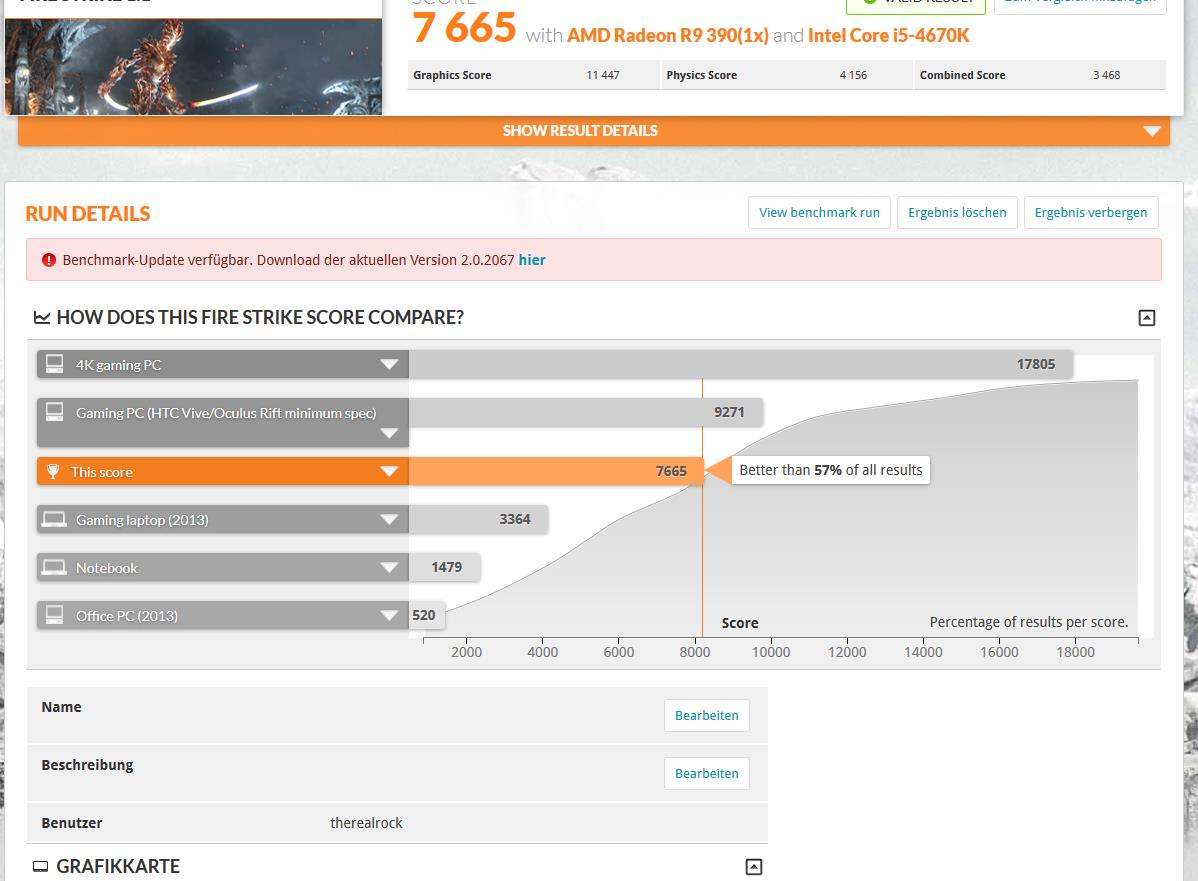1198x881 pixels.
Task: Click the AMD Radeon R9 390(1x) link
Action: click(x=668, y=36)
